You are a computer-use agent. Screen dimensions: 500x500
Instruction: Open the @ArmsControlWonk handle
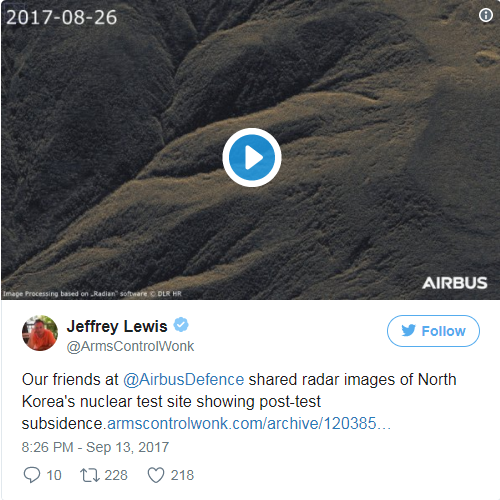[130, 346]
